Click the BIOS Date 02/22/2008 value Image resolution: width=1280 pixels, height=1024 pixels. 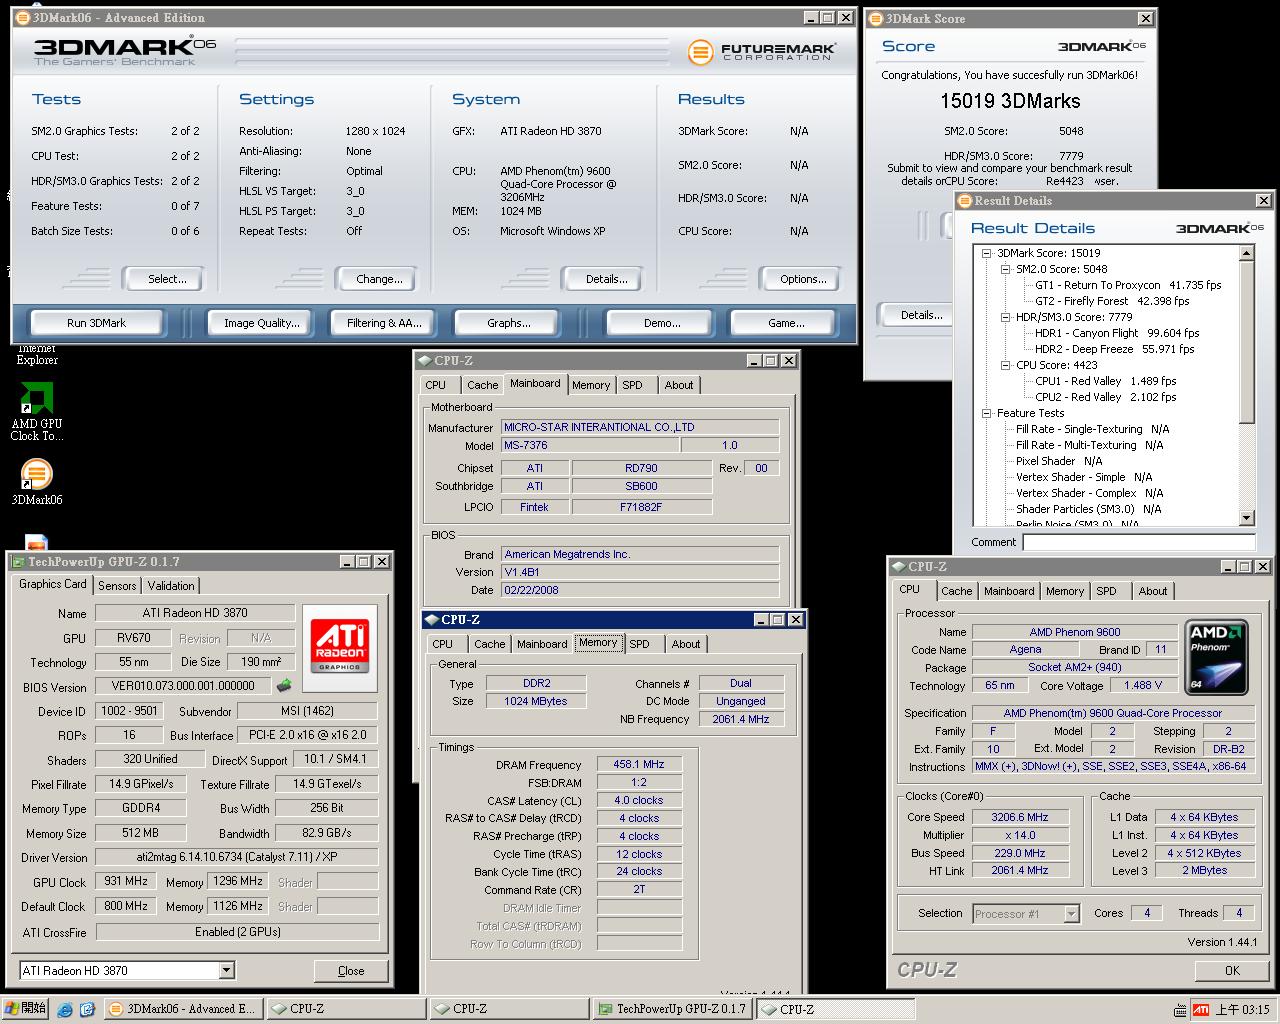(640, 590)
